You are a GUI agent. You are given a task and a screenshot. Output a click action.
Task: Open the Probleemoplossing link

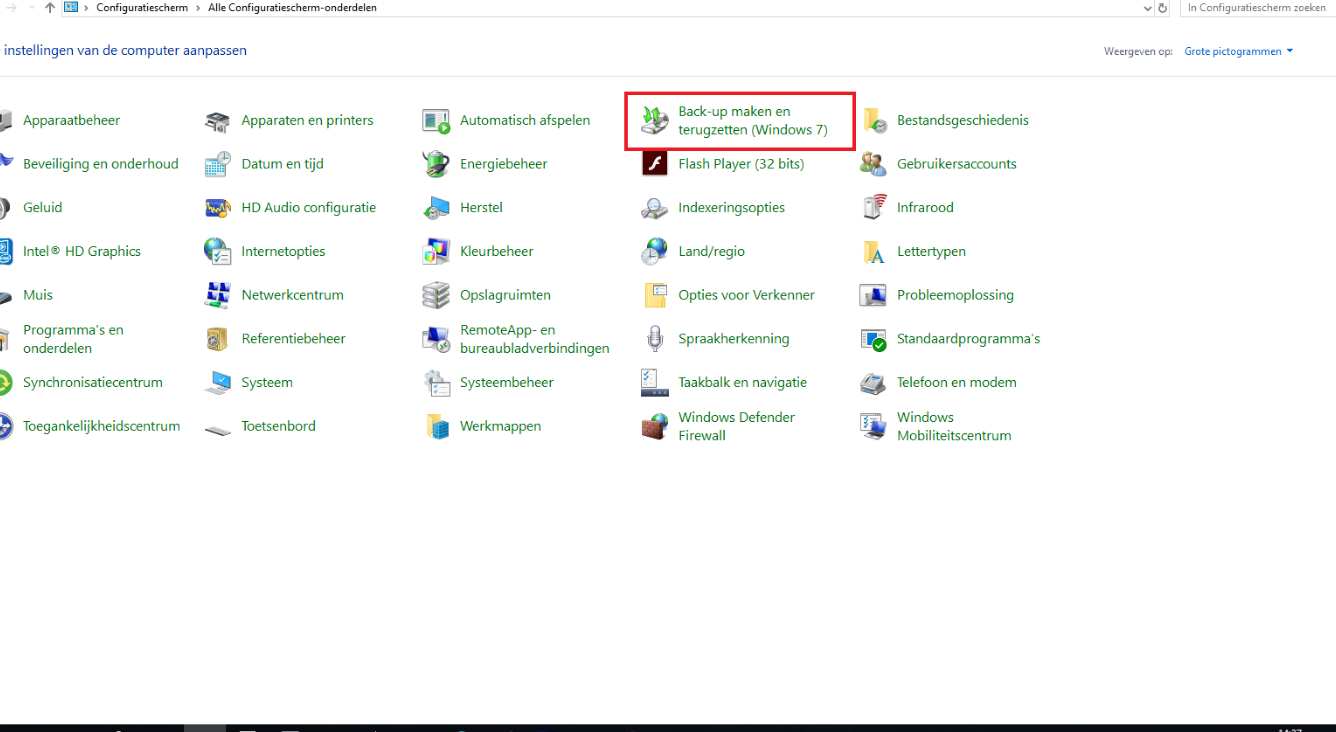955,295
